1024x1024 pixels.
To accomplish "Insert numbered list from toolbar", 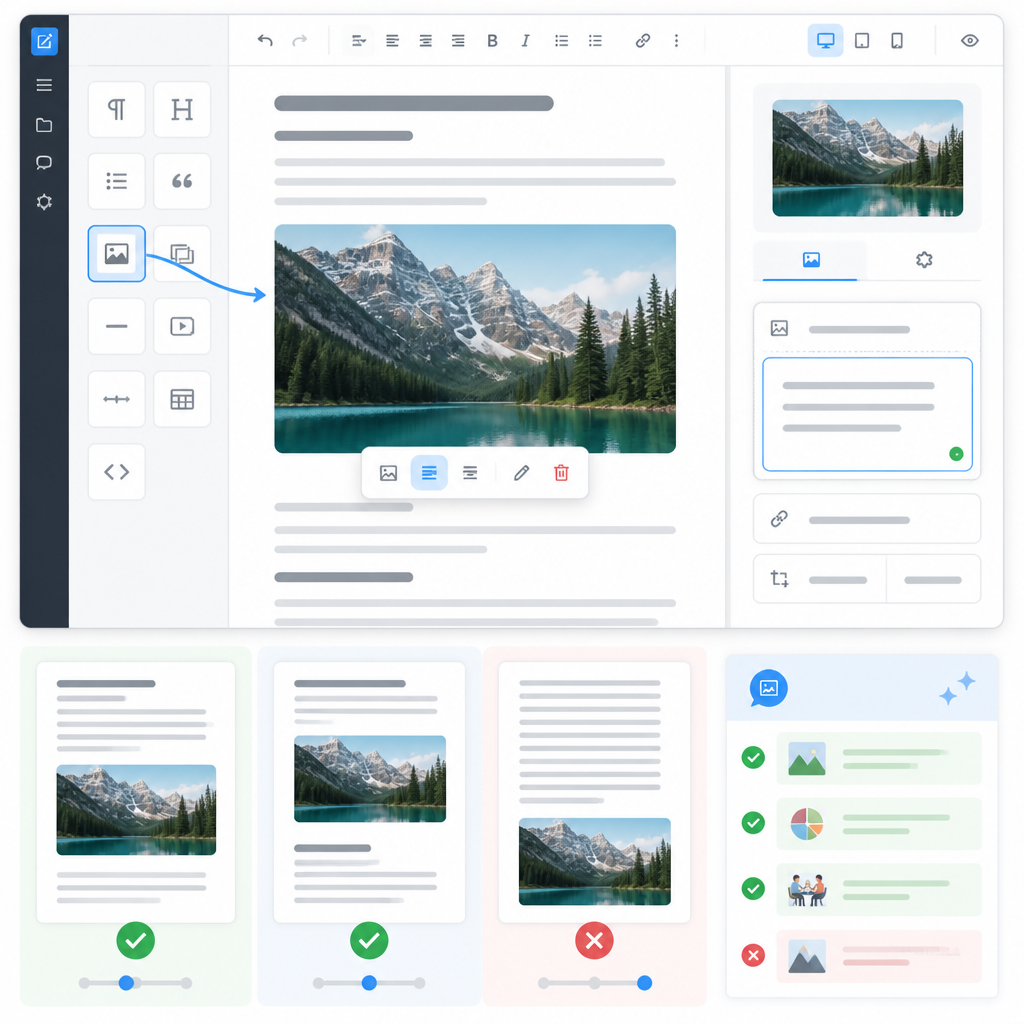I will [595, 40].
